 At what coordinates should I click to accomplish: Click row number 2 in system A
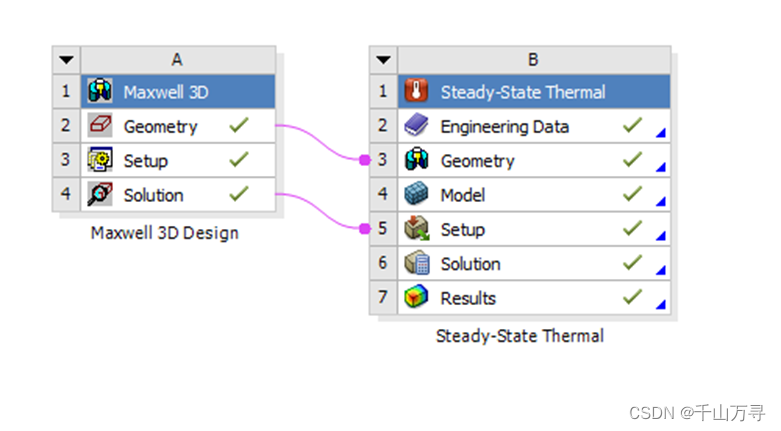point(66,126)
